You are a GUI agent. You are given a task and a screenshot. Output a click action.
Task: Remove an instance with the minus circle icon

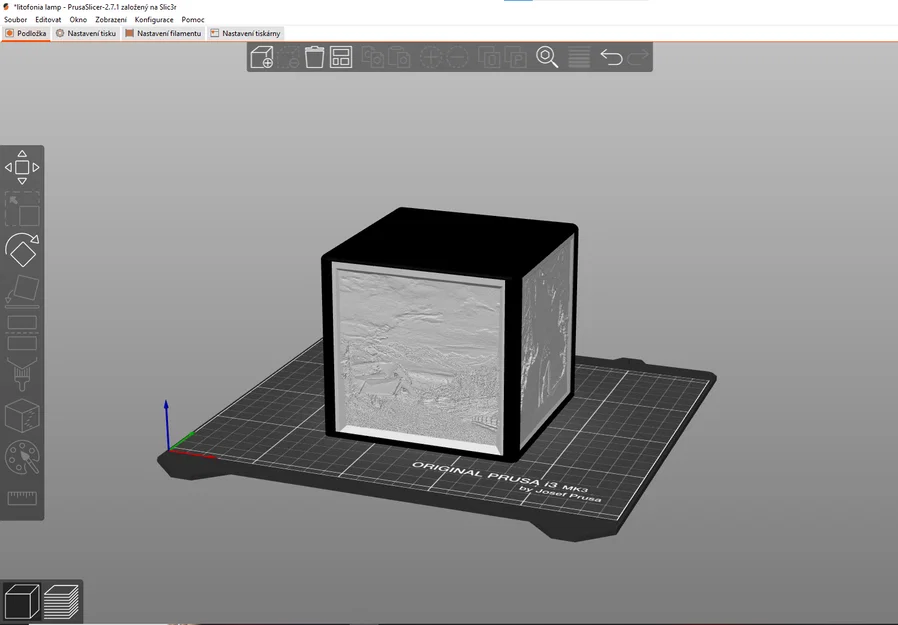pyautogui.click(x=457, y=57)
